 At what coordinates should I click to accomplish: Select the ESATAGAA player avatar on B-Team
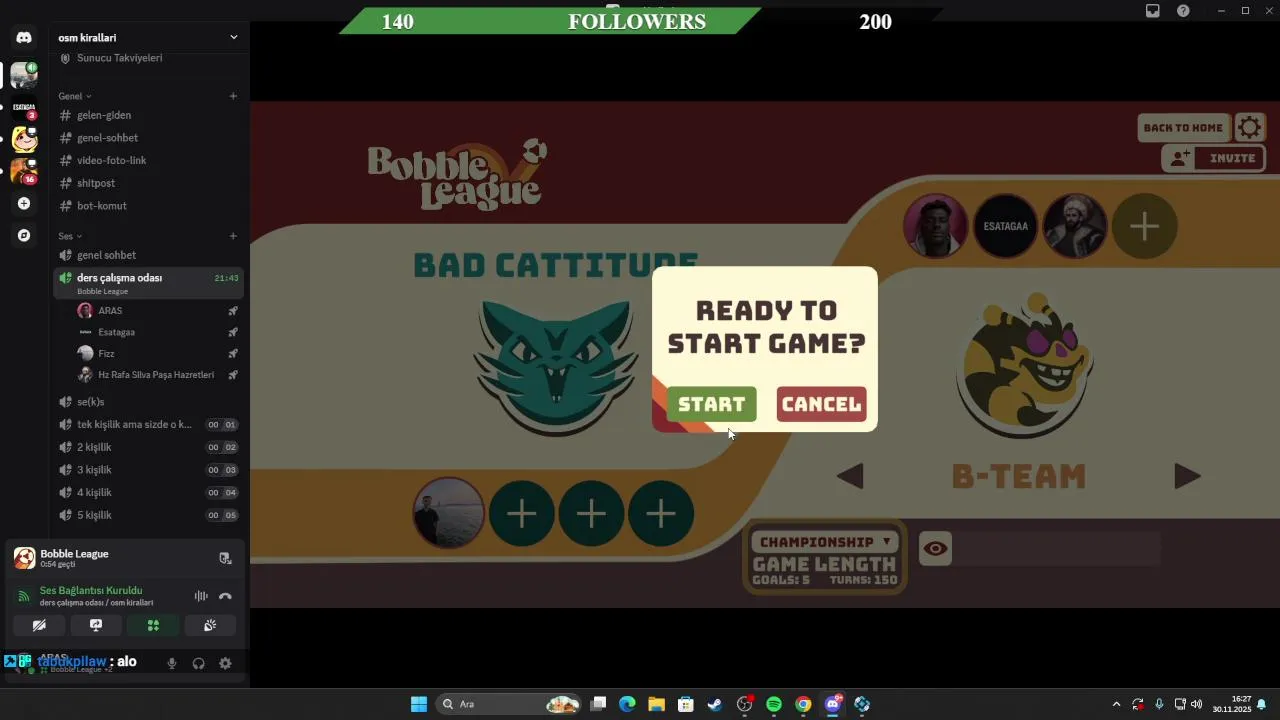(x=1005, y=226)
